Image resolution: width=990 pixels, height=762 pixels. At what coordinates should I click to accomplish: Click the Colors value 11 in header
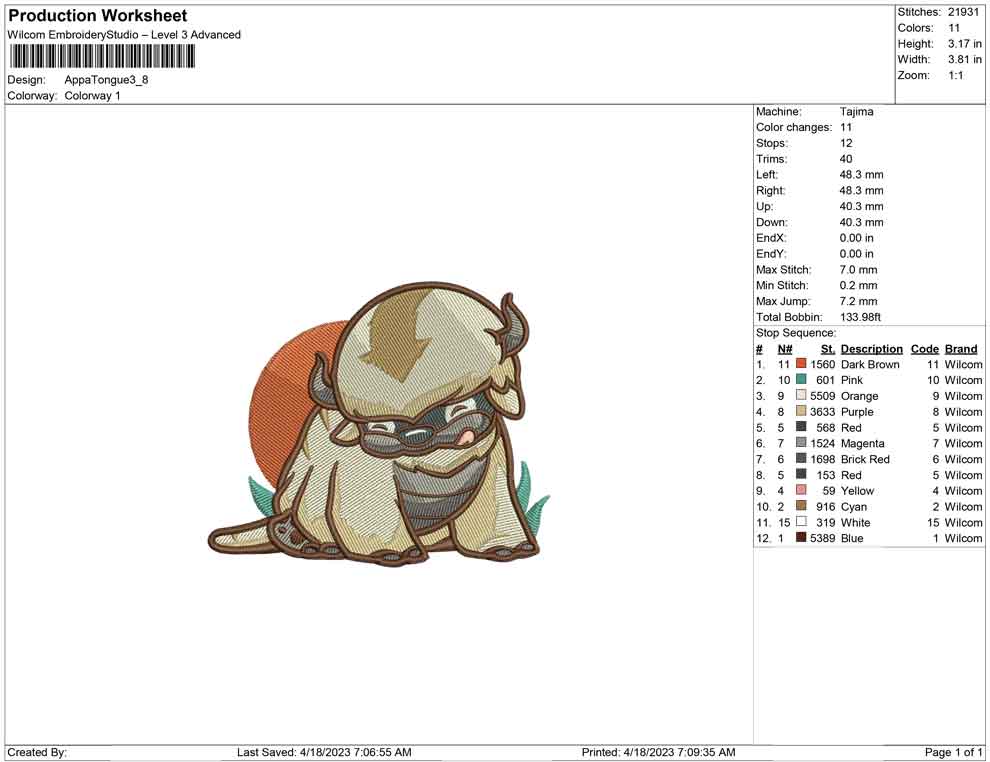point(954,28)
